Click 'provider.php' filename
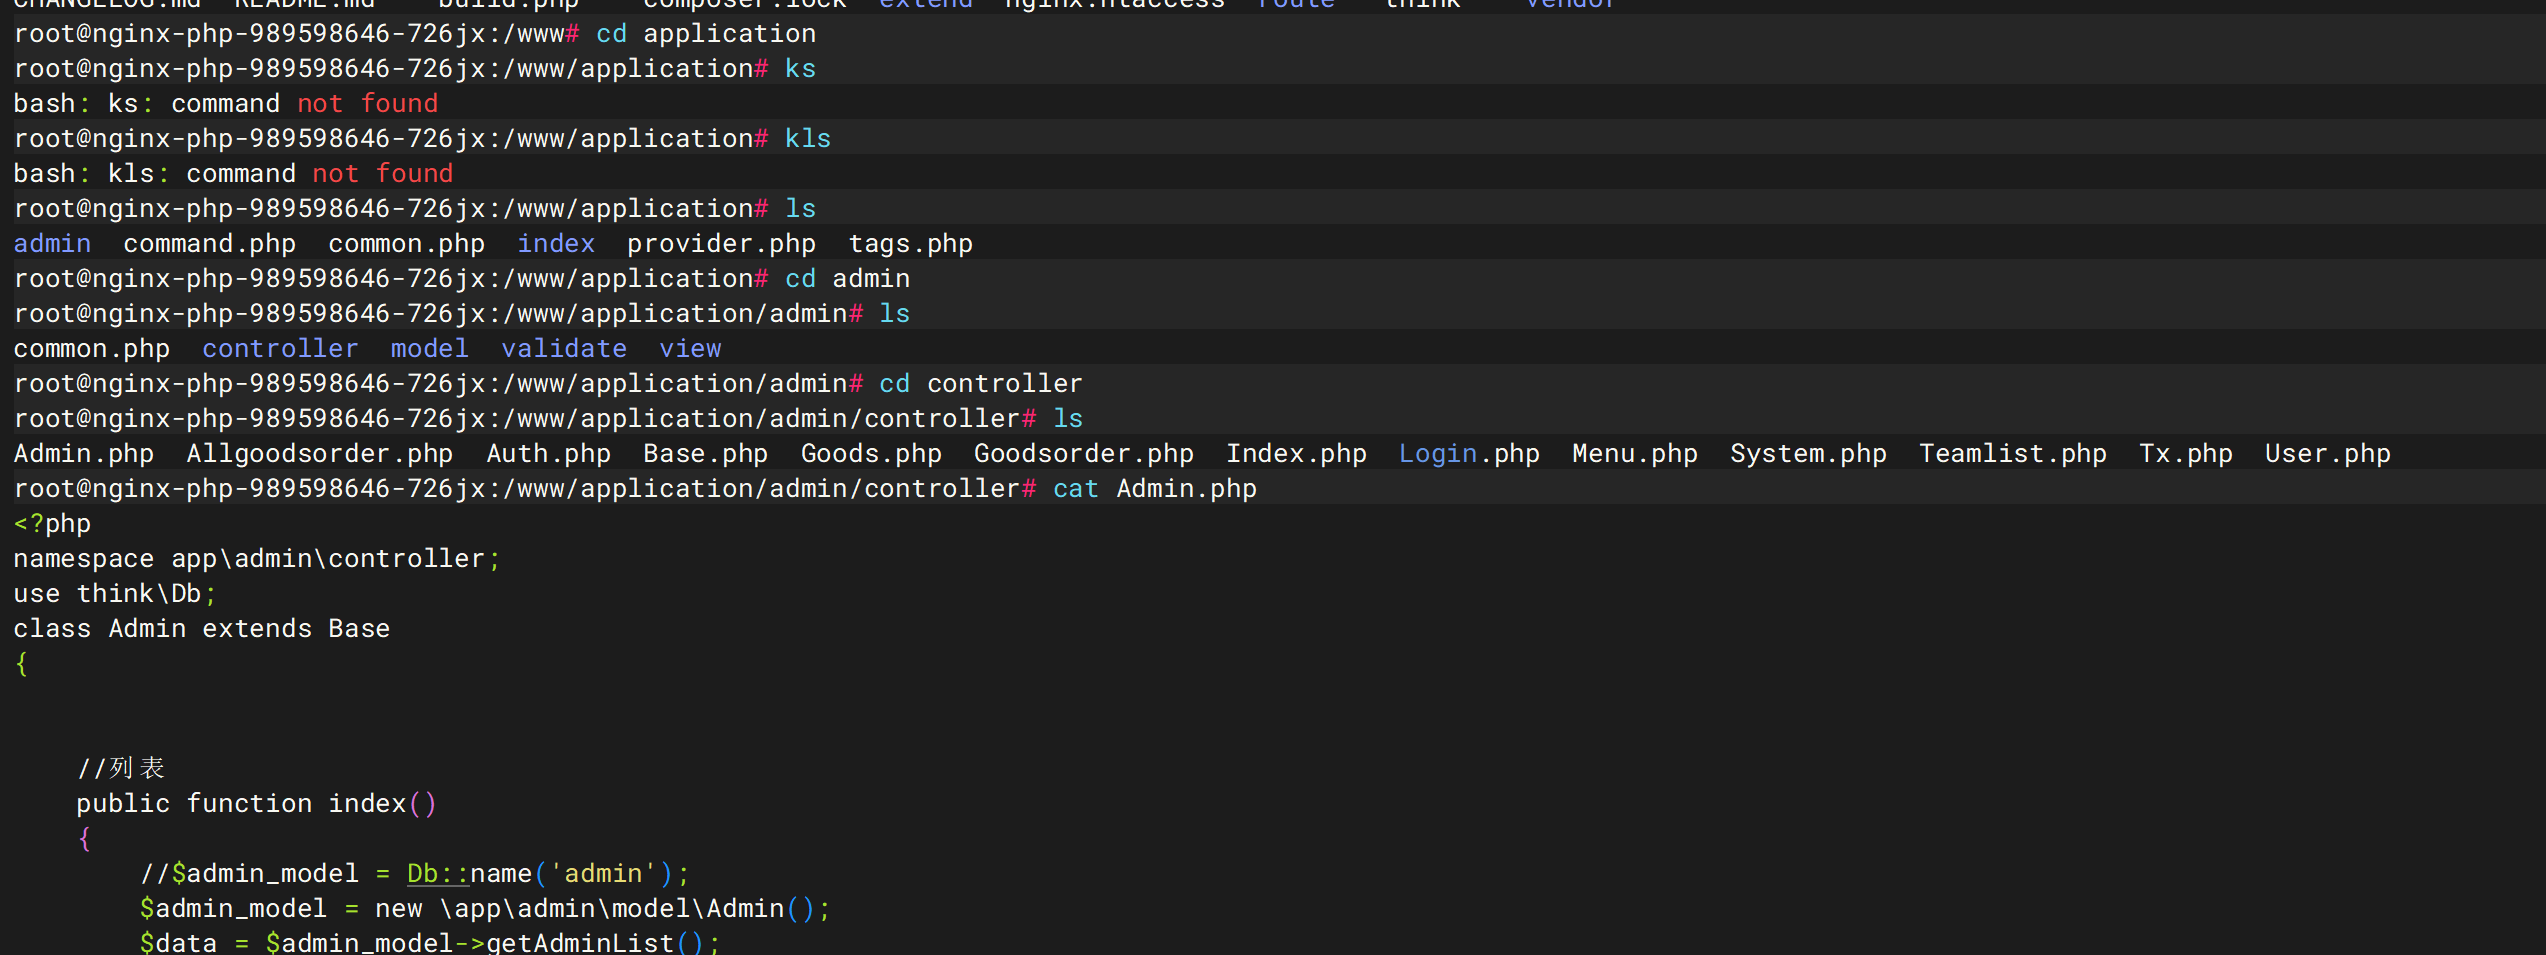Viewport: 2546px width, 955px height. click(x=721, y=243)
